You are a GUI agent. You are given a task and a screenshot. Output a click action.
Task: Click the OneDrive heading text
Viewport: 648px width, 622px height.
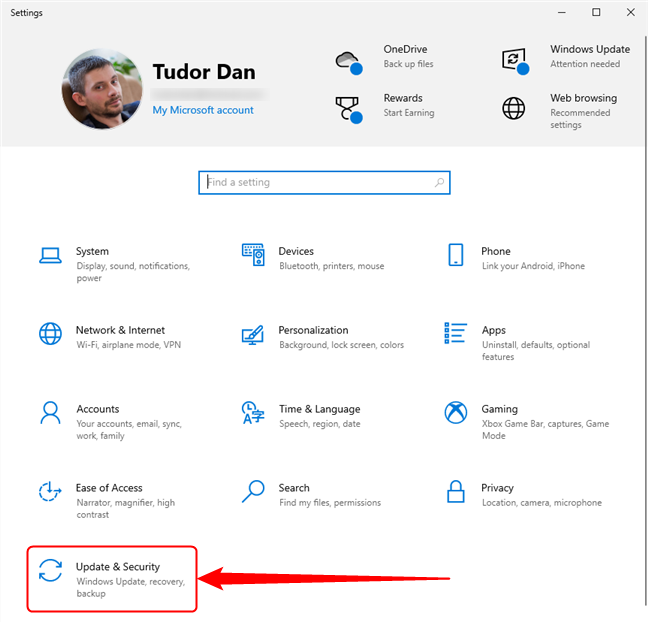point(405,49)
